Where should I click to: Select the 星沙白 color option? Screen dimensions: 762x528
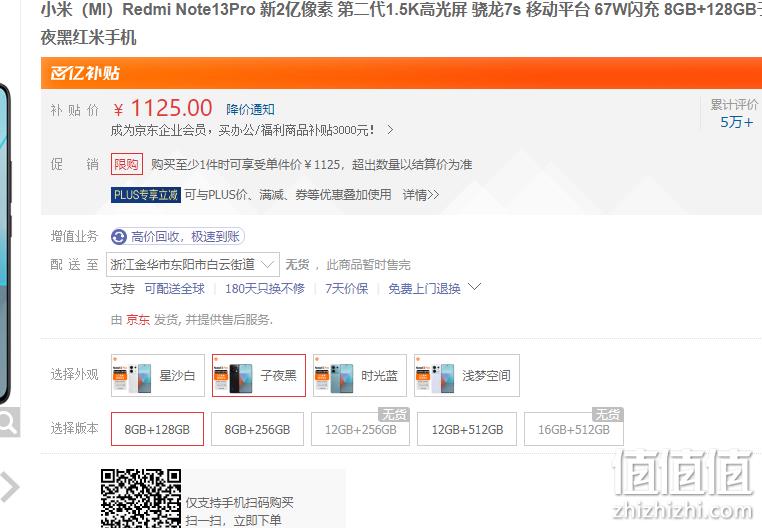158,375
